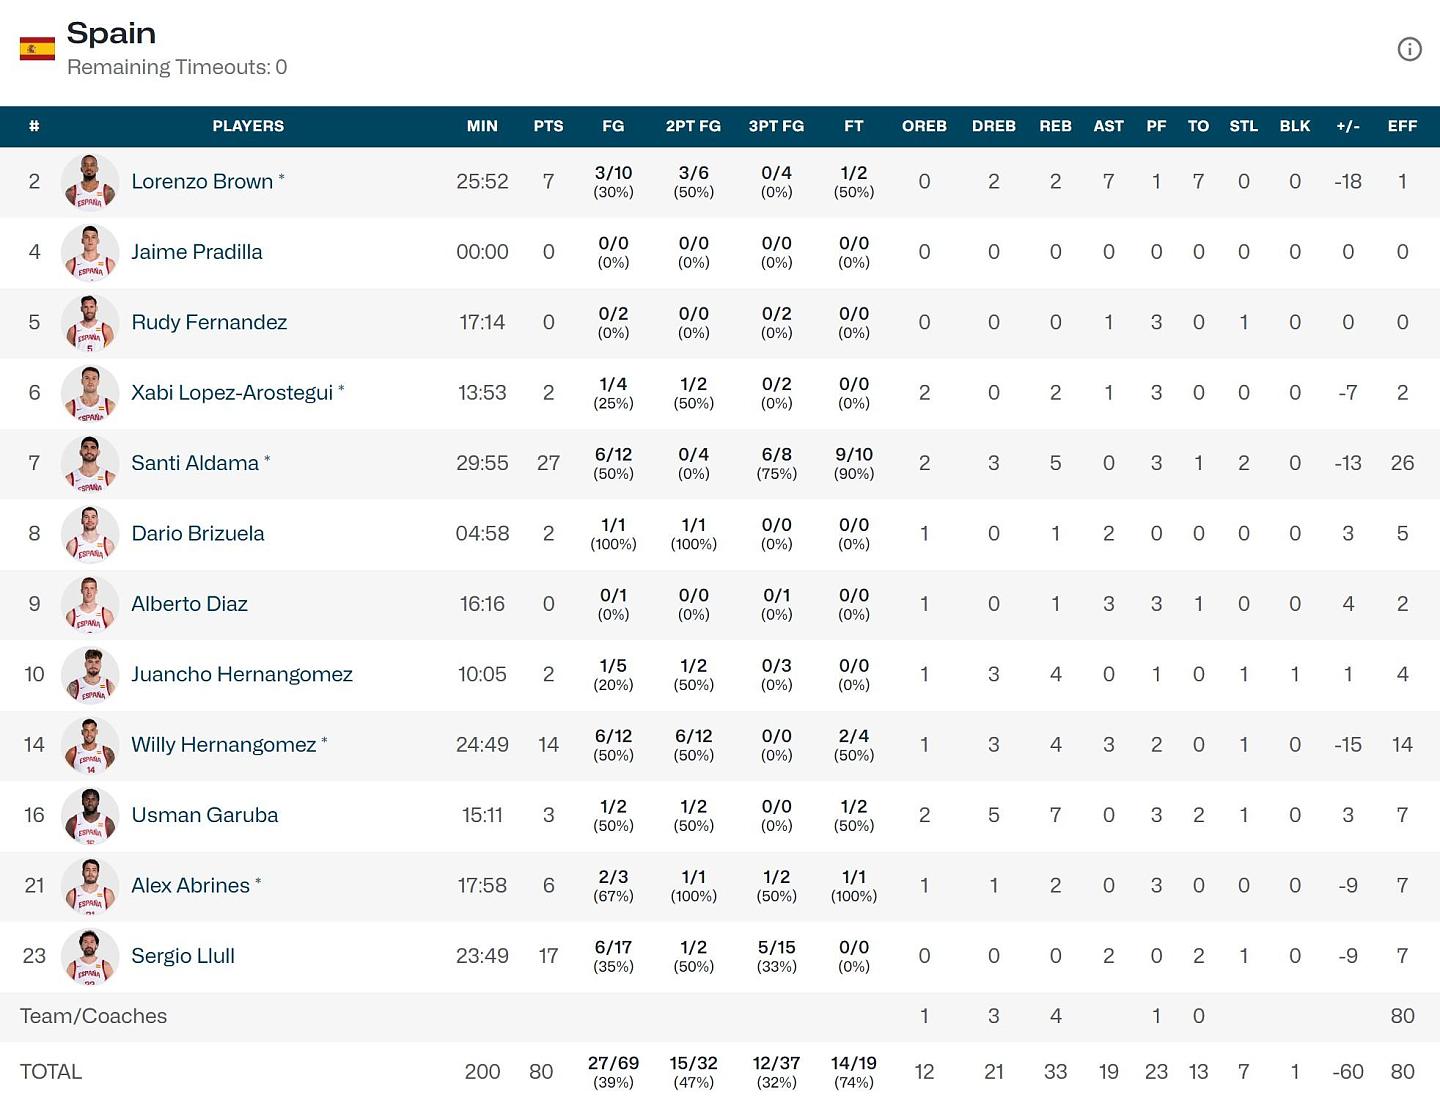Click the TO column header
The width and height of the screenshot is (1440, 1103).
coord(1198,126)
